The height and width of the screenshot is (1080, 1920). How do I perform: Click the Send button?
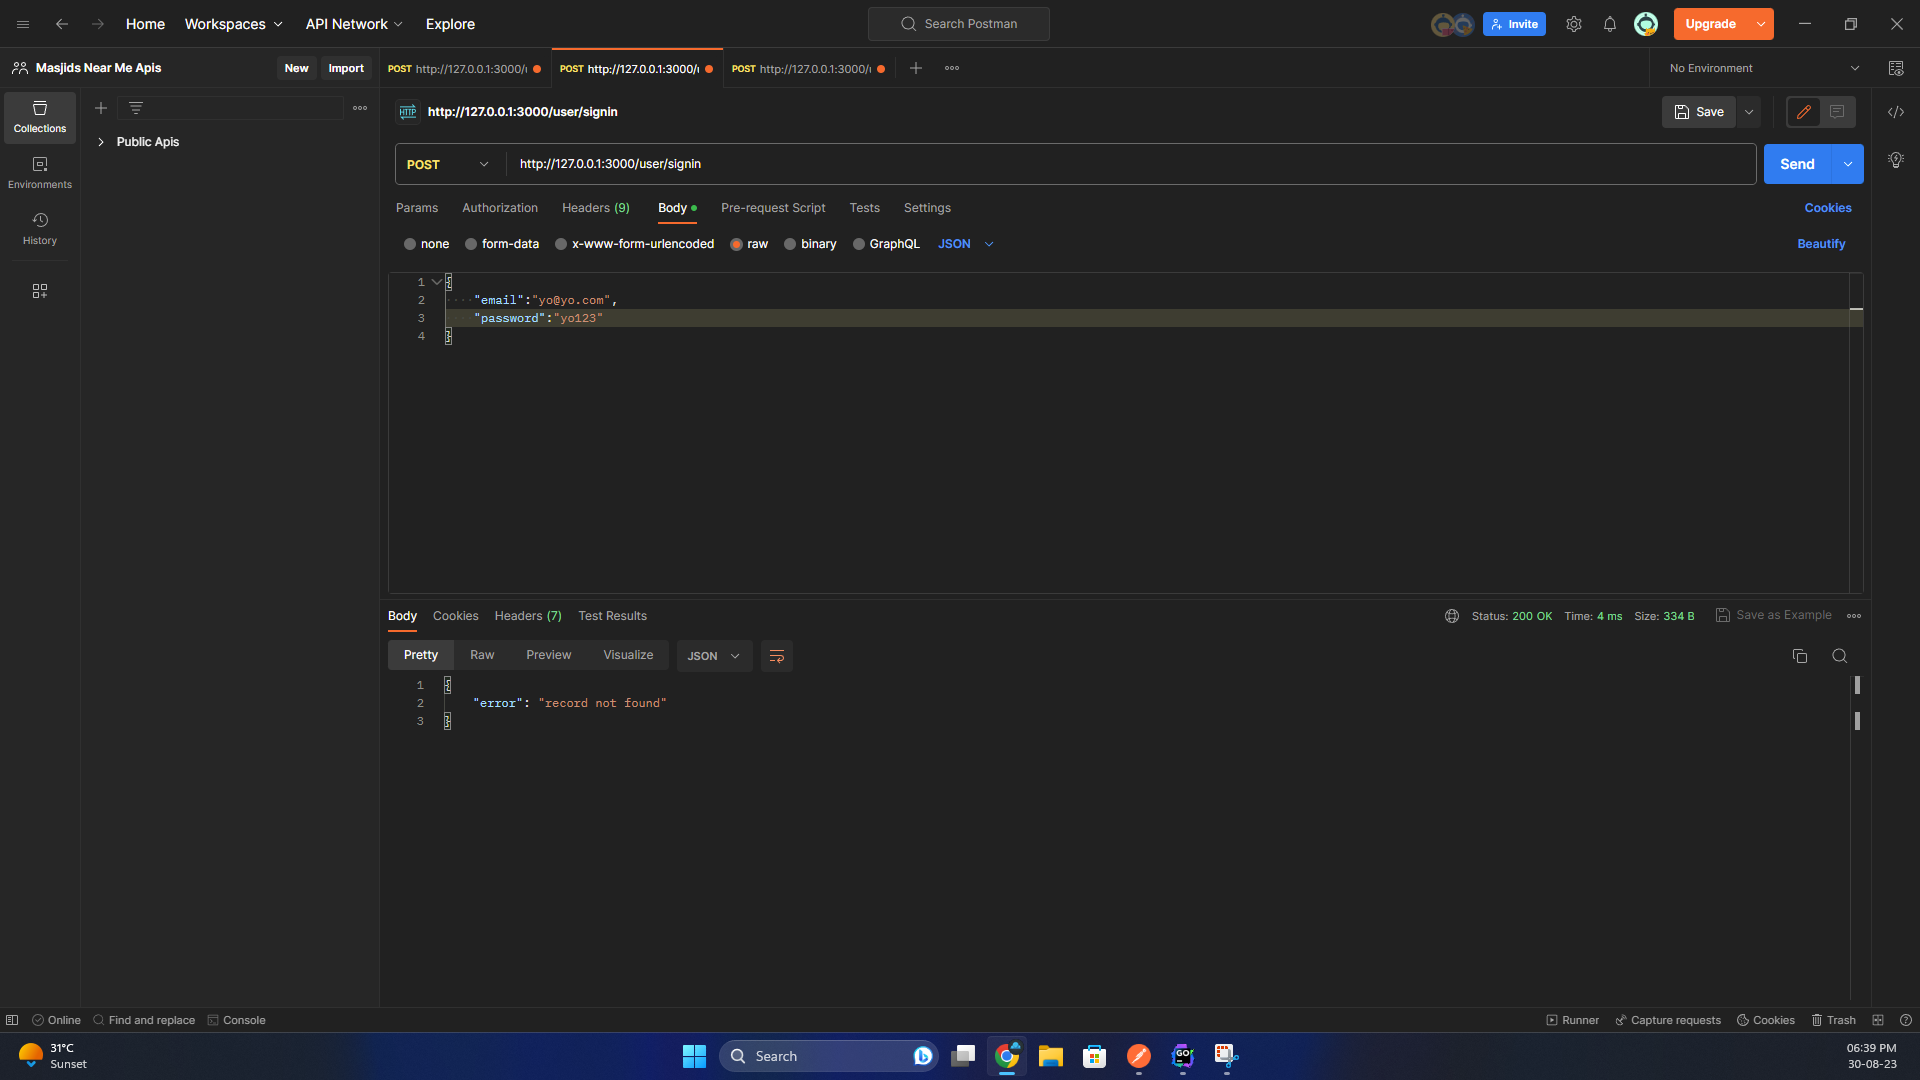click(x=1797, y=163)
